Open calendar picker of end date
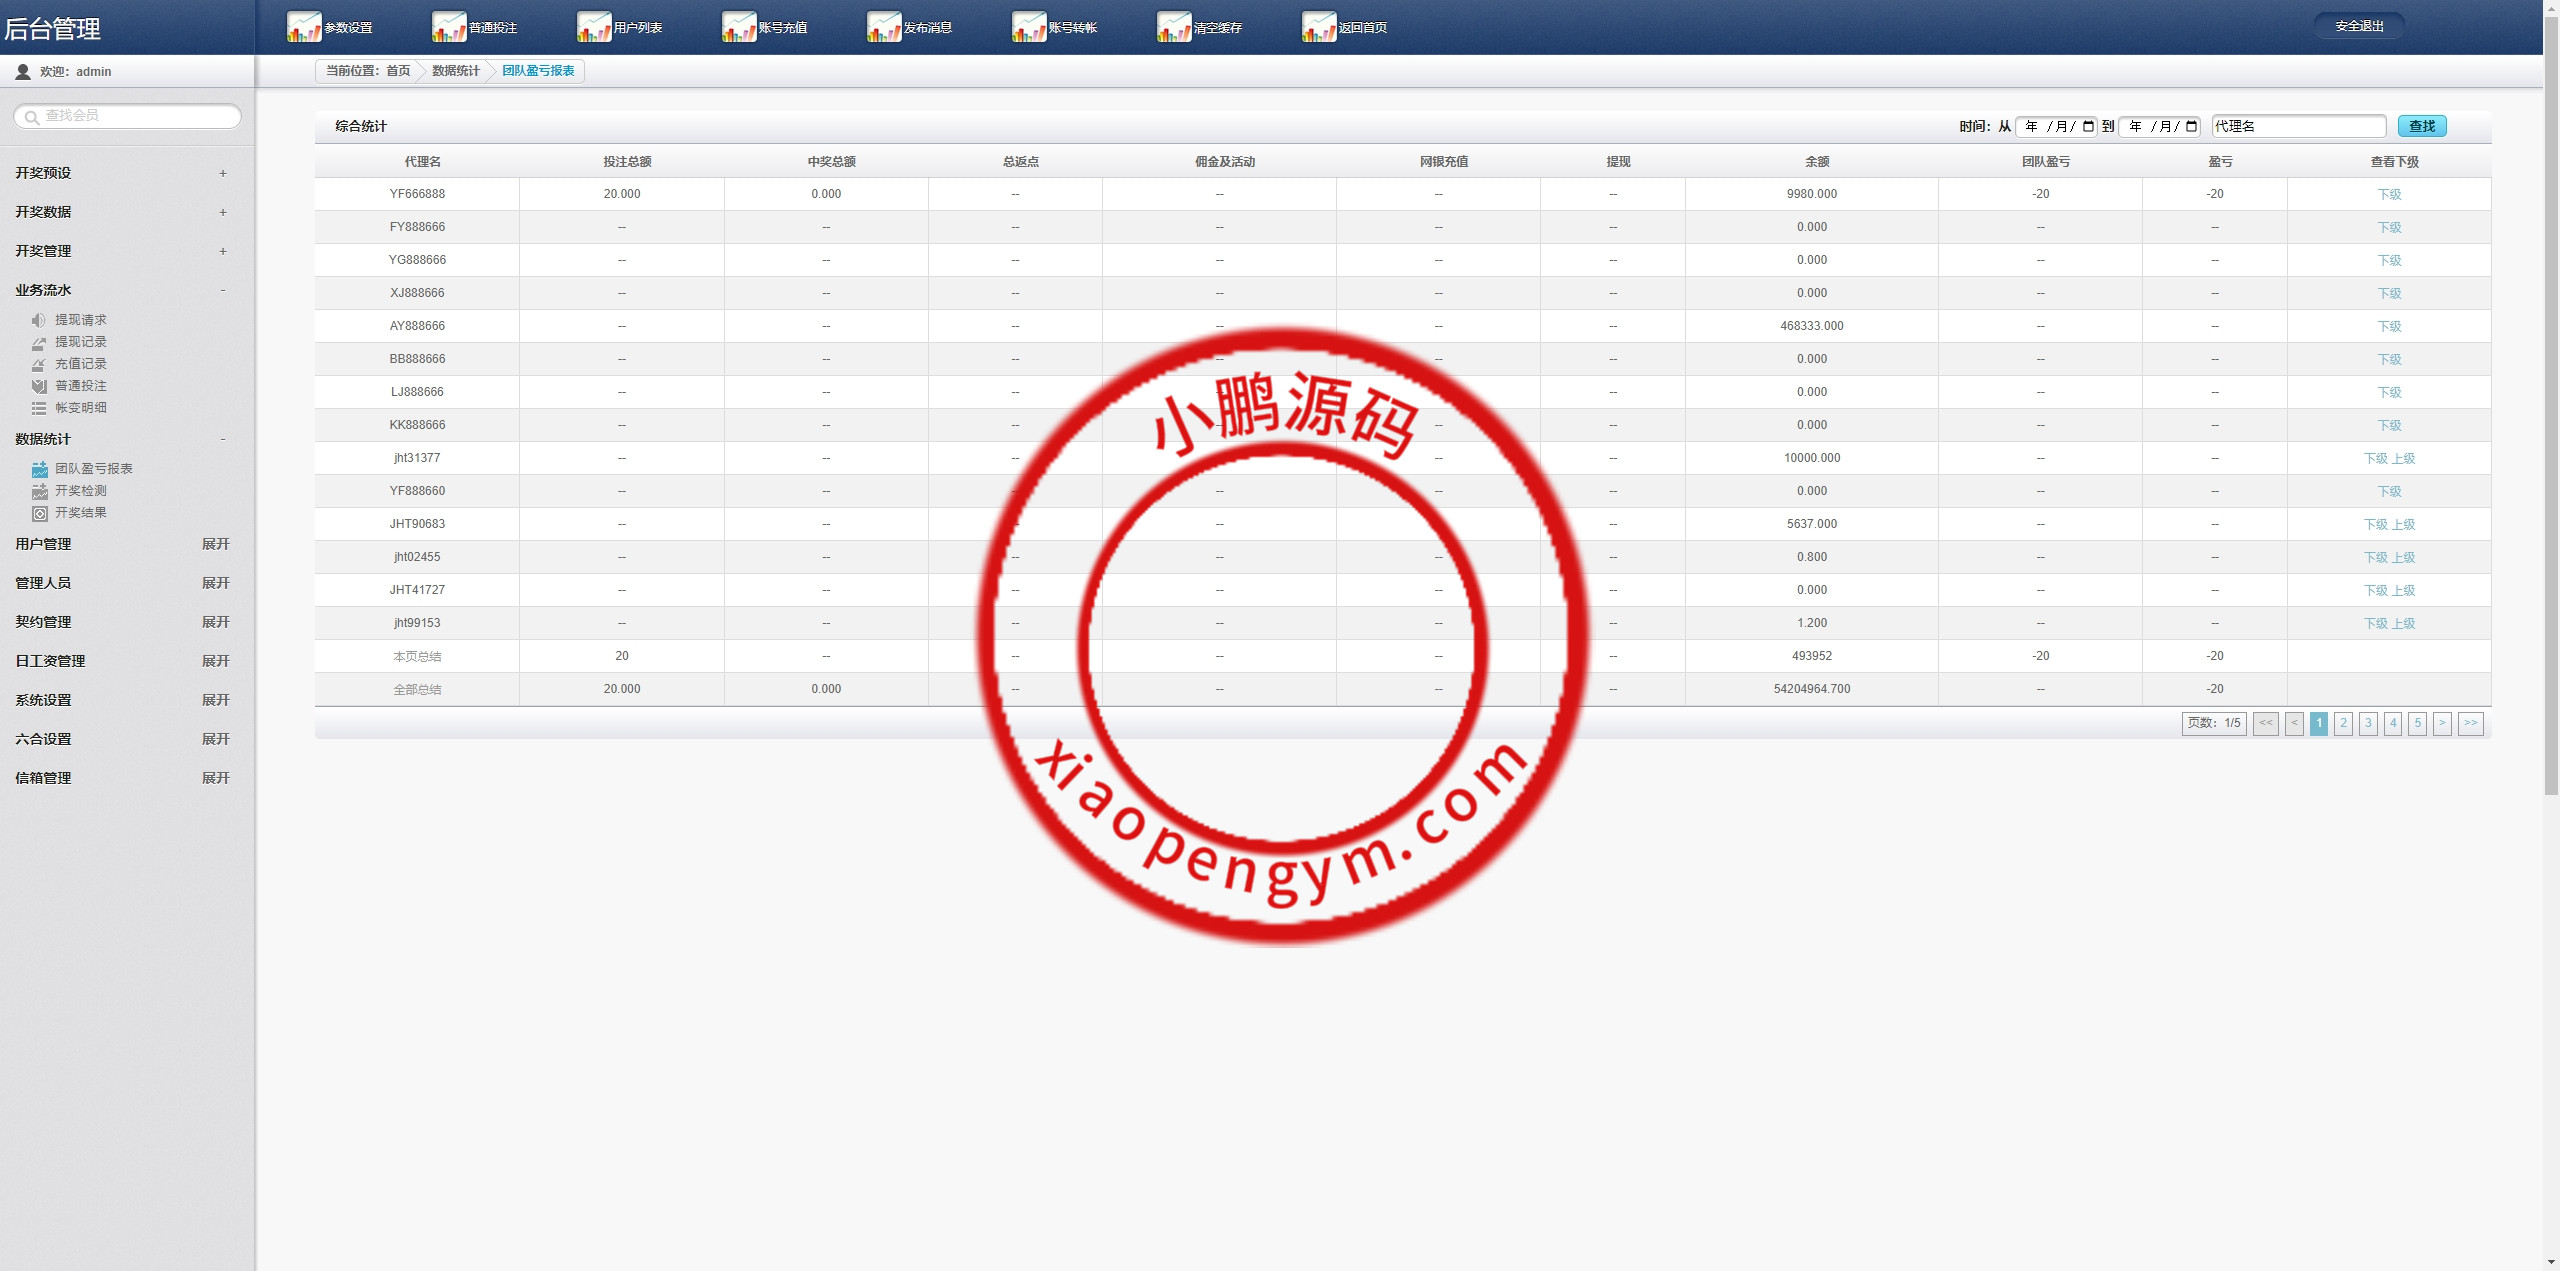The image size is (2560, 1271). pos(2191,126)
